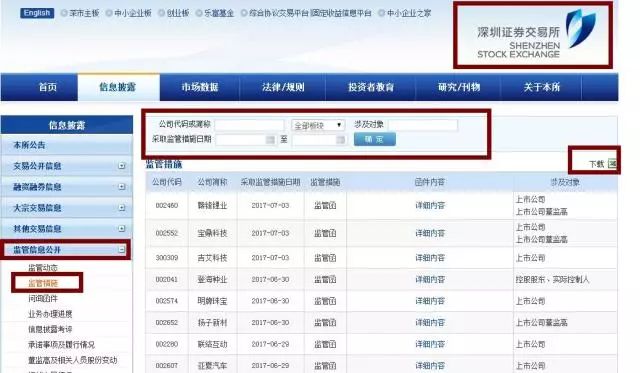Switch to the 市场数据 navigation tab
Screen dimensions: 640x373
tap(200, 87)
